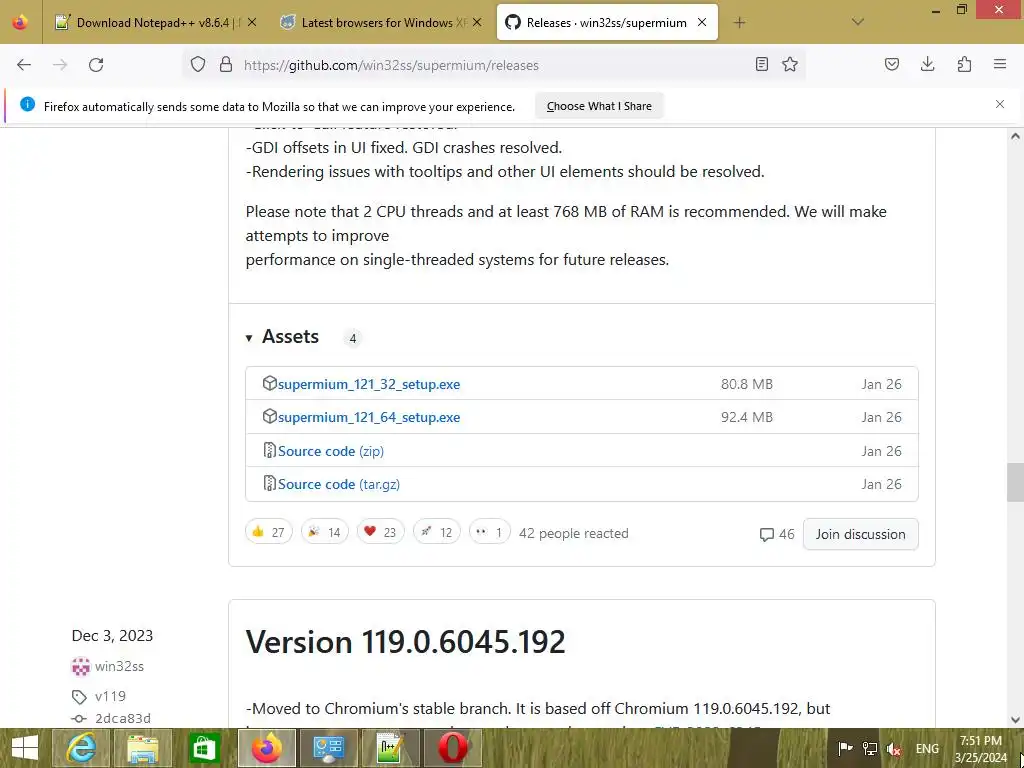Select Firefox in the taskbar
This screenshot has height=768, width=1024.
click(266, 748)
